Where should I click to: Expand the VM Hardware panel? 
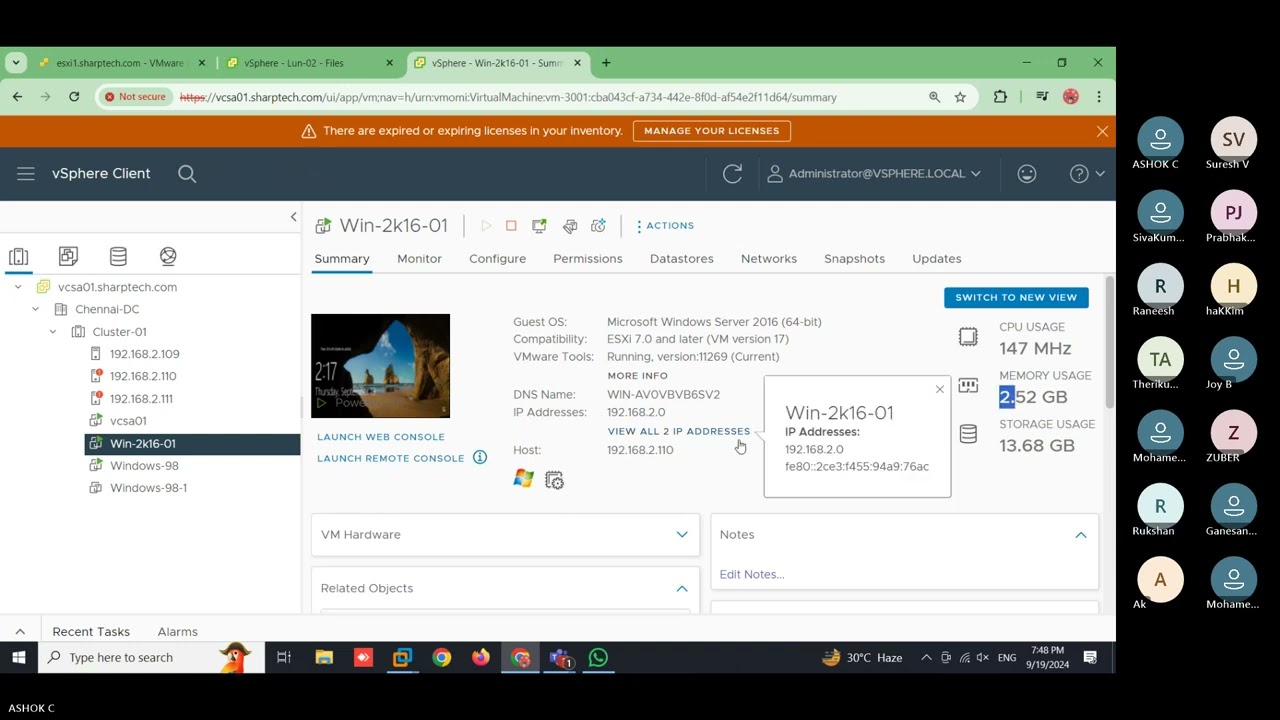682,535
